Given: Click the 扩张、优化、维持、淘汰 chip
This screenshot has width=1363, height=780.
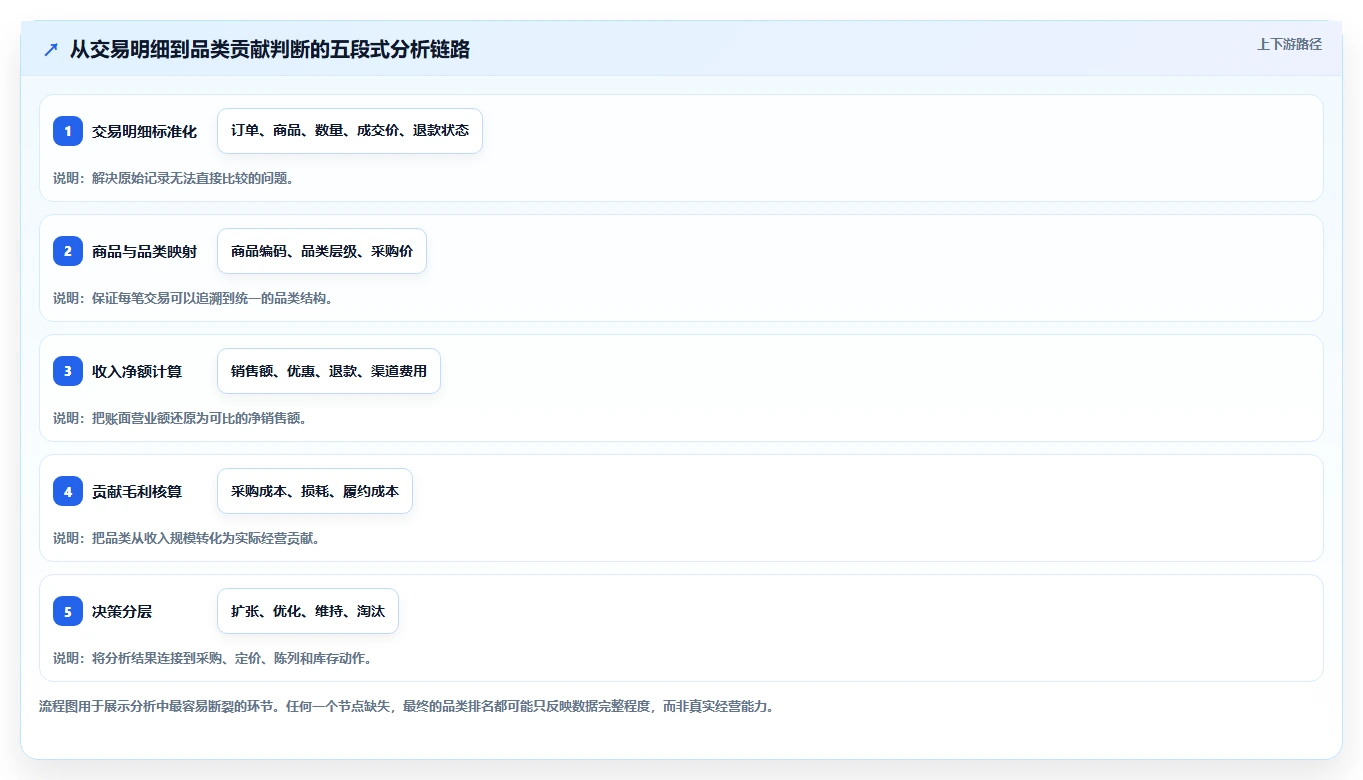Looking at the screenshot, I should click(308, 611).
